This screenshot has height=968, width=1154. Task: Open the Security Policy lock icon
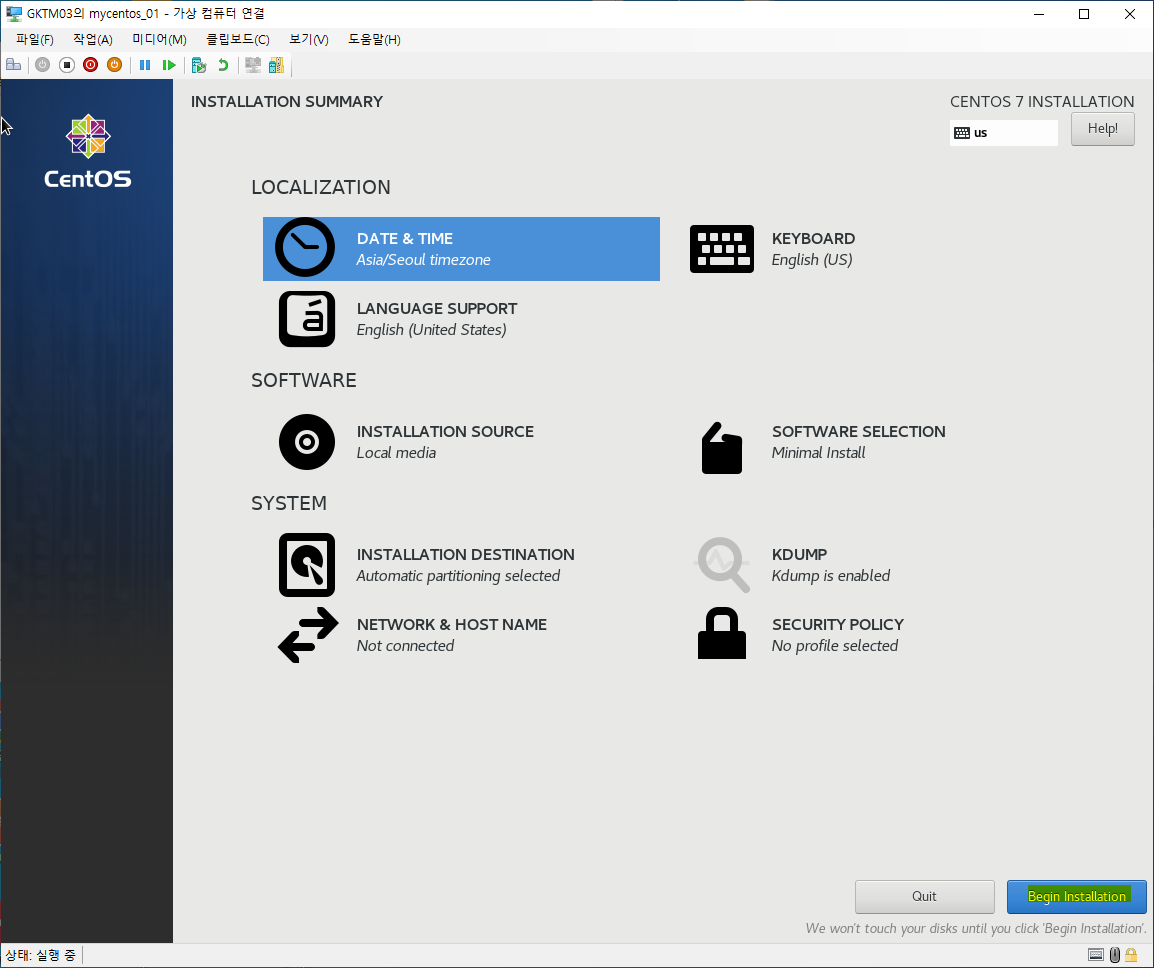pyautogui.click(x=721, y=633)
